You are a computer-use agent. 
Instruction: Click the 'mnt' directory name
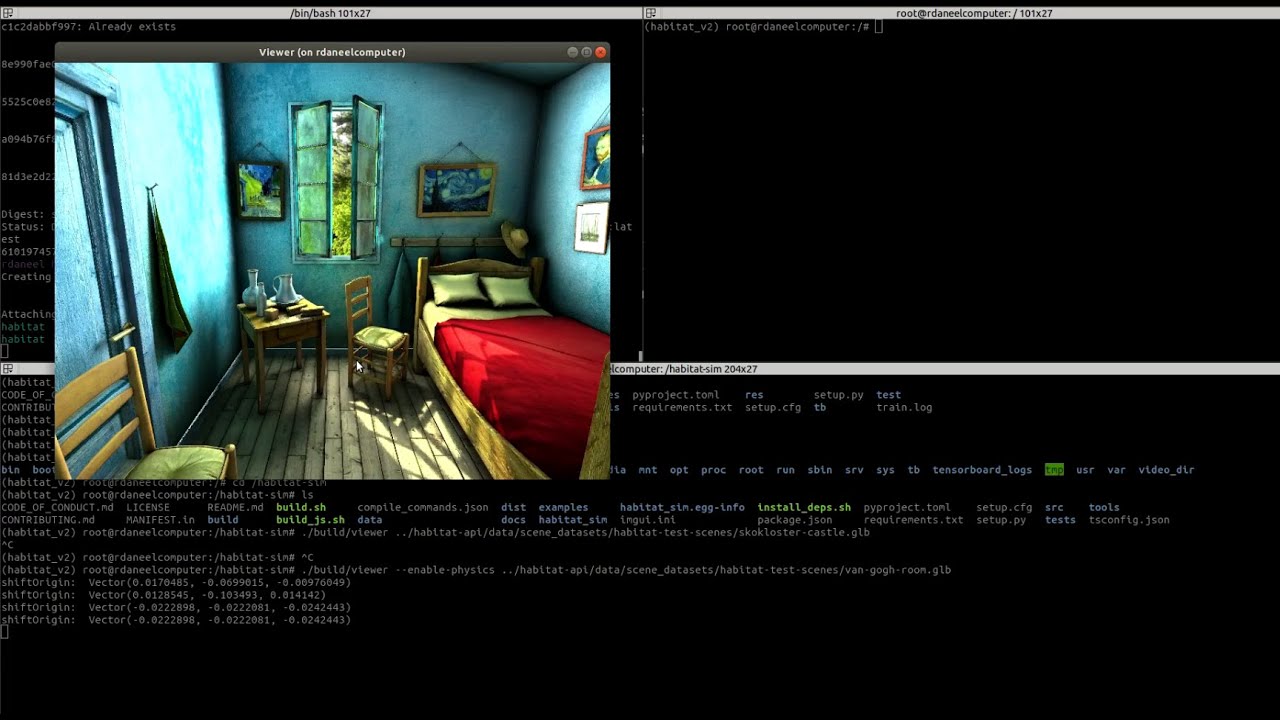pos(648,470)
